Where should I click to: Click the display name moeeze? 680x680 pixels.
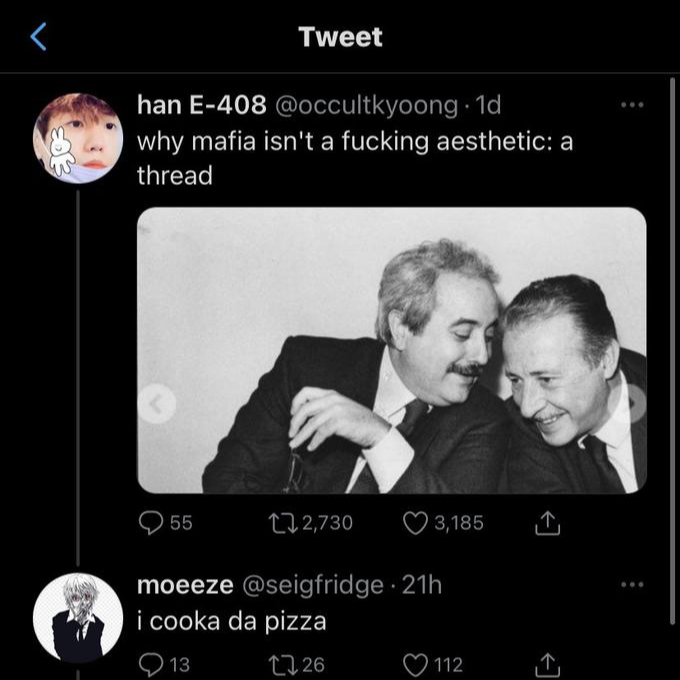point(179,586)
